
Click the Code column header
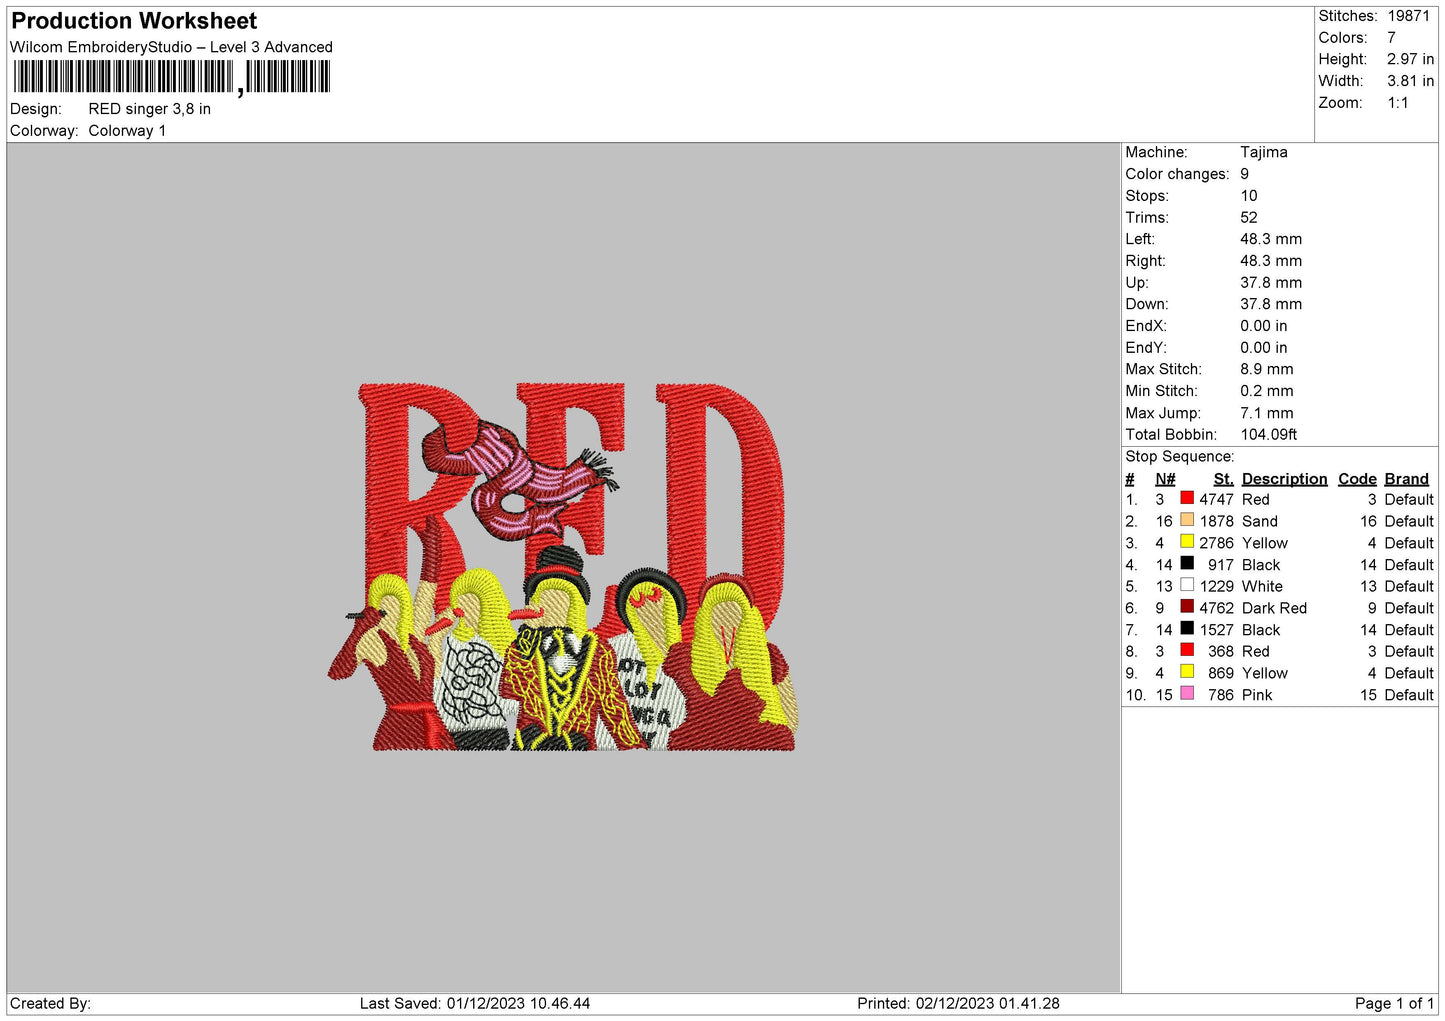[1357, 479]
